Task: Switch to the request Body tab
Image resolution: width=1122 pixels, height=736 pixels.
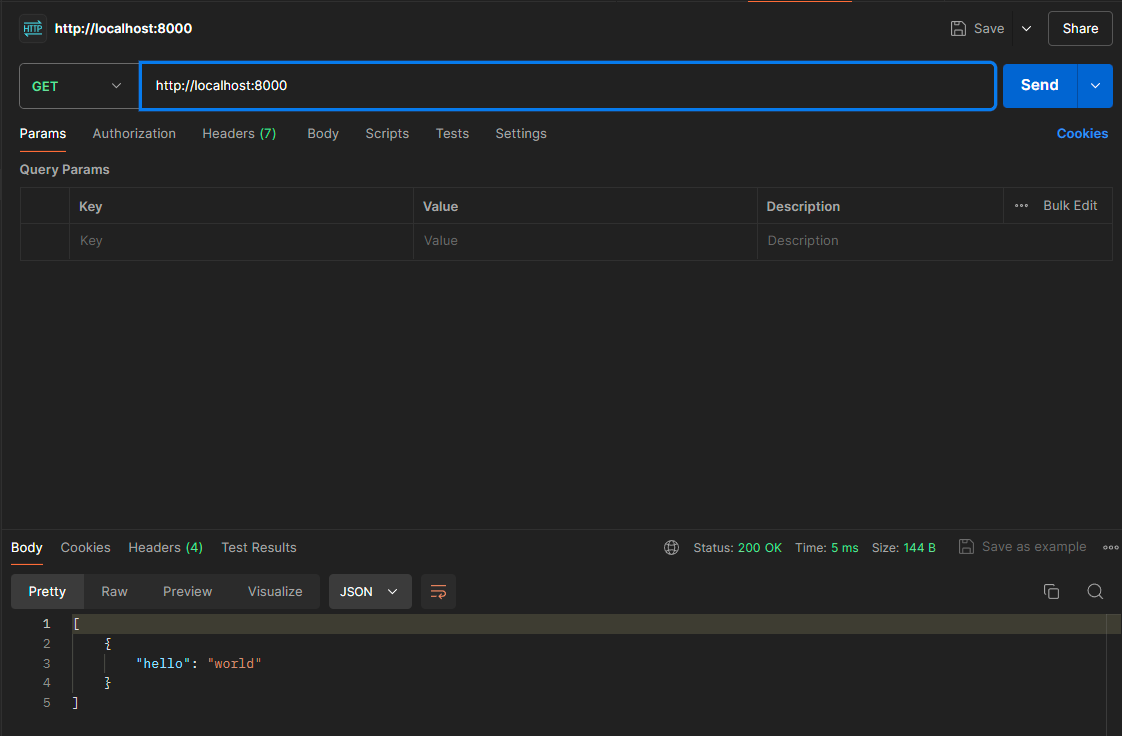Action: tap(323, 134)
